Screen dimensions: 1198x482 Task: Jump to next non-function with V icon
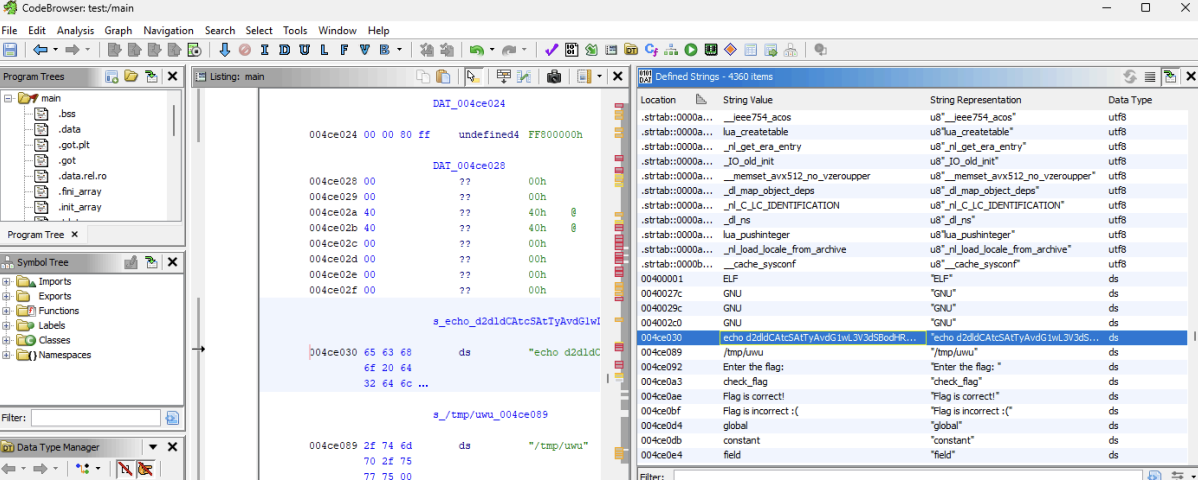tap(364, 50)
